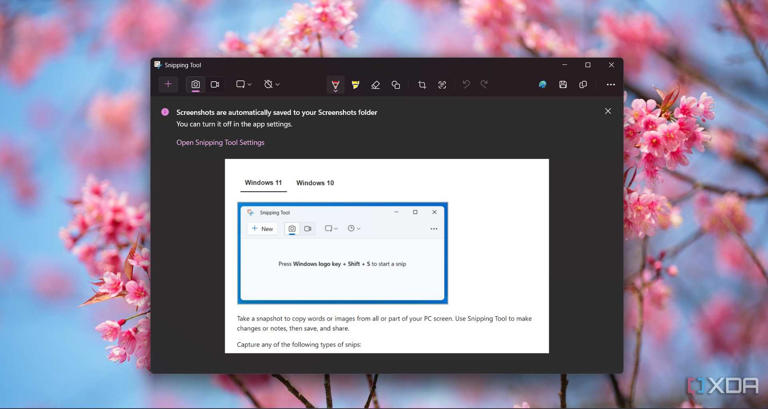The image size is (768, 409).
Task: Switch to screenshot Snip mode camera icon
Action: coord(195,84)
